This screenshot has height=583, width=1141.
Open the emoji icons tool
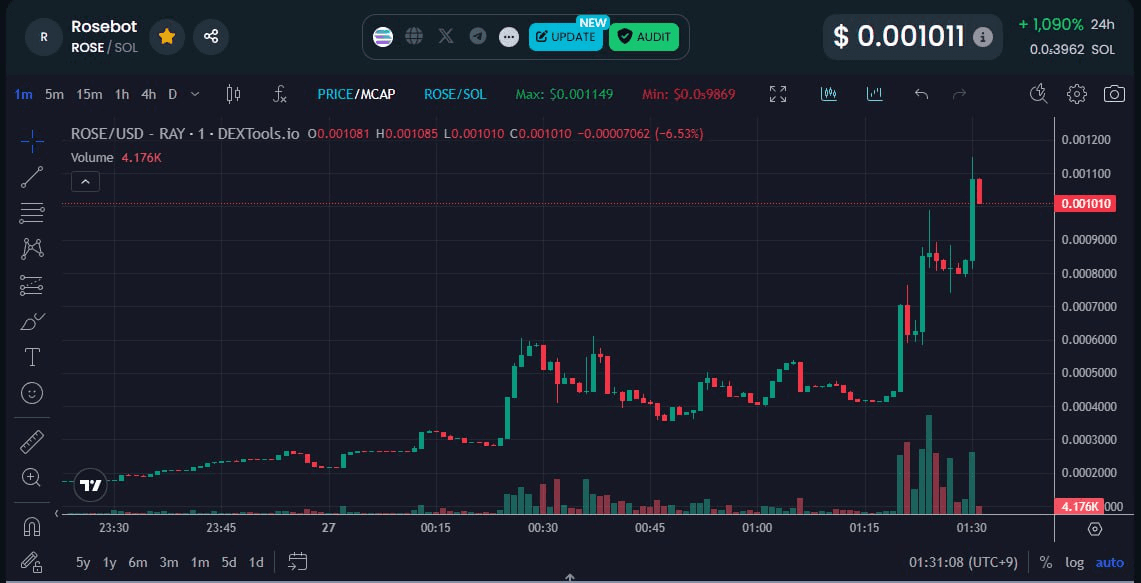[32, 393]
